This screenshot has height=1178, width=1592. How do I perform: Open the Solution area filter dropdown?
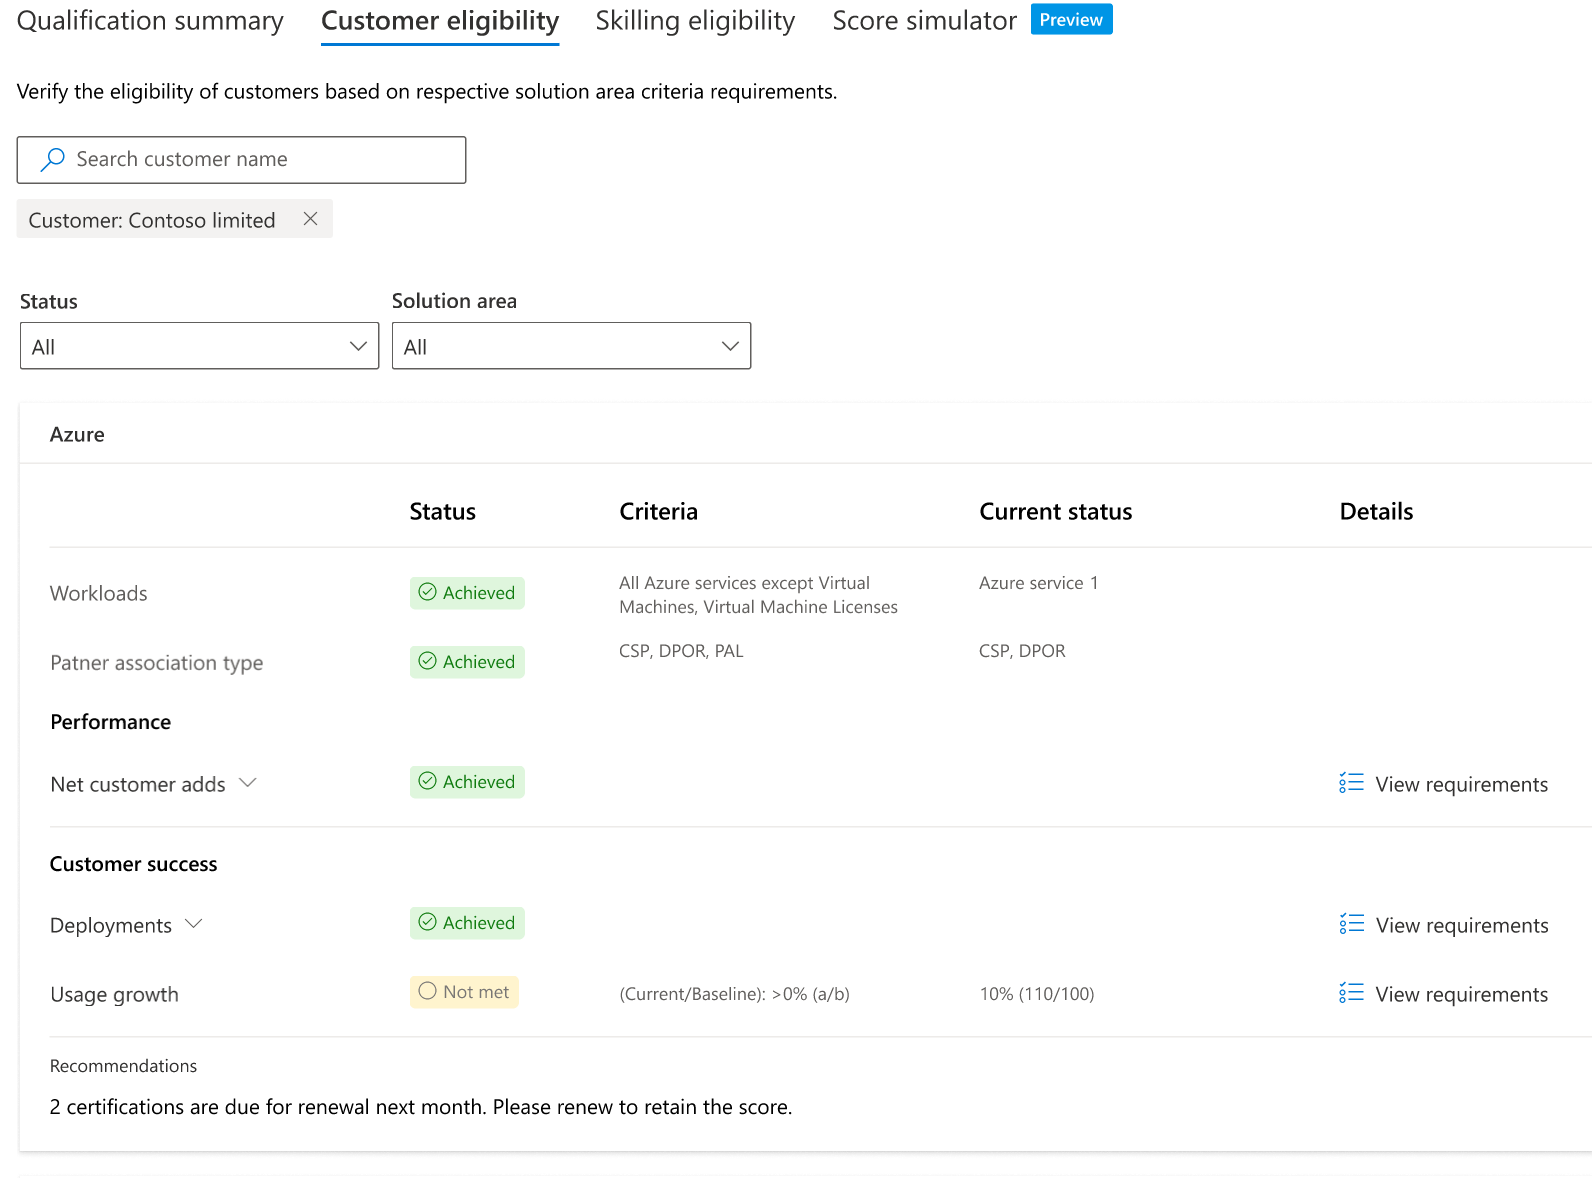click(571, 346)
